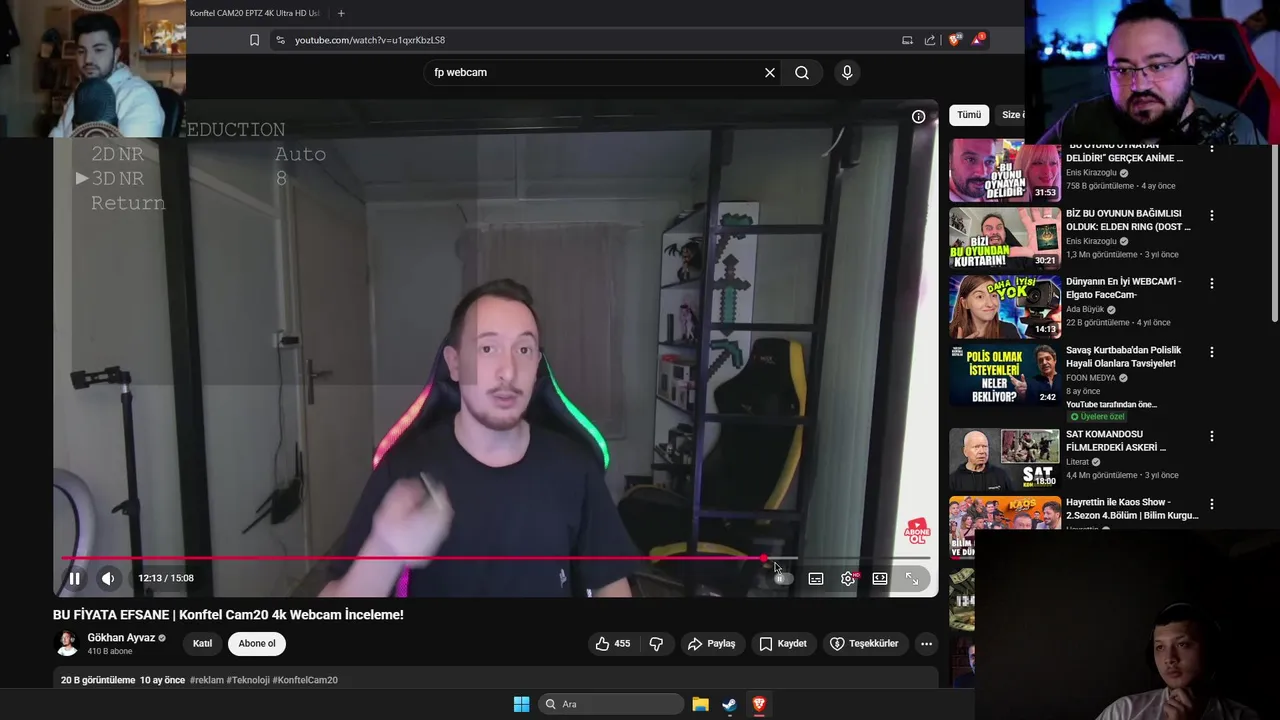Open options for Kaos Show video
The image size is (1280, 720).
point(1212,504)
